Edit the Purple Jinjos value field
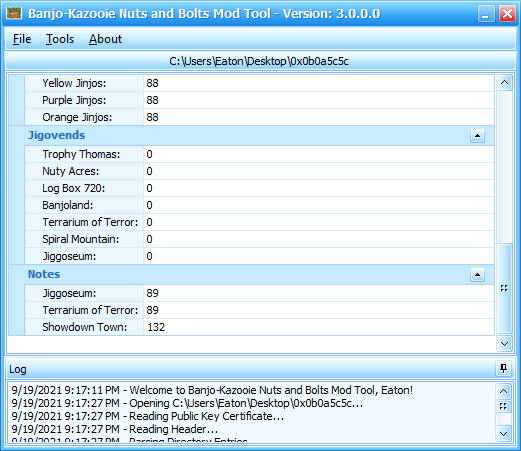Image resolution: width=521 pixels, height=451 pixels. pyautogui.click(x=319, y=100)
